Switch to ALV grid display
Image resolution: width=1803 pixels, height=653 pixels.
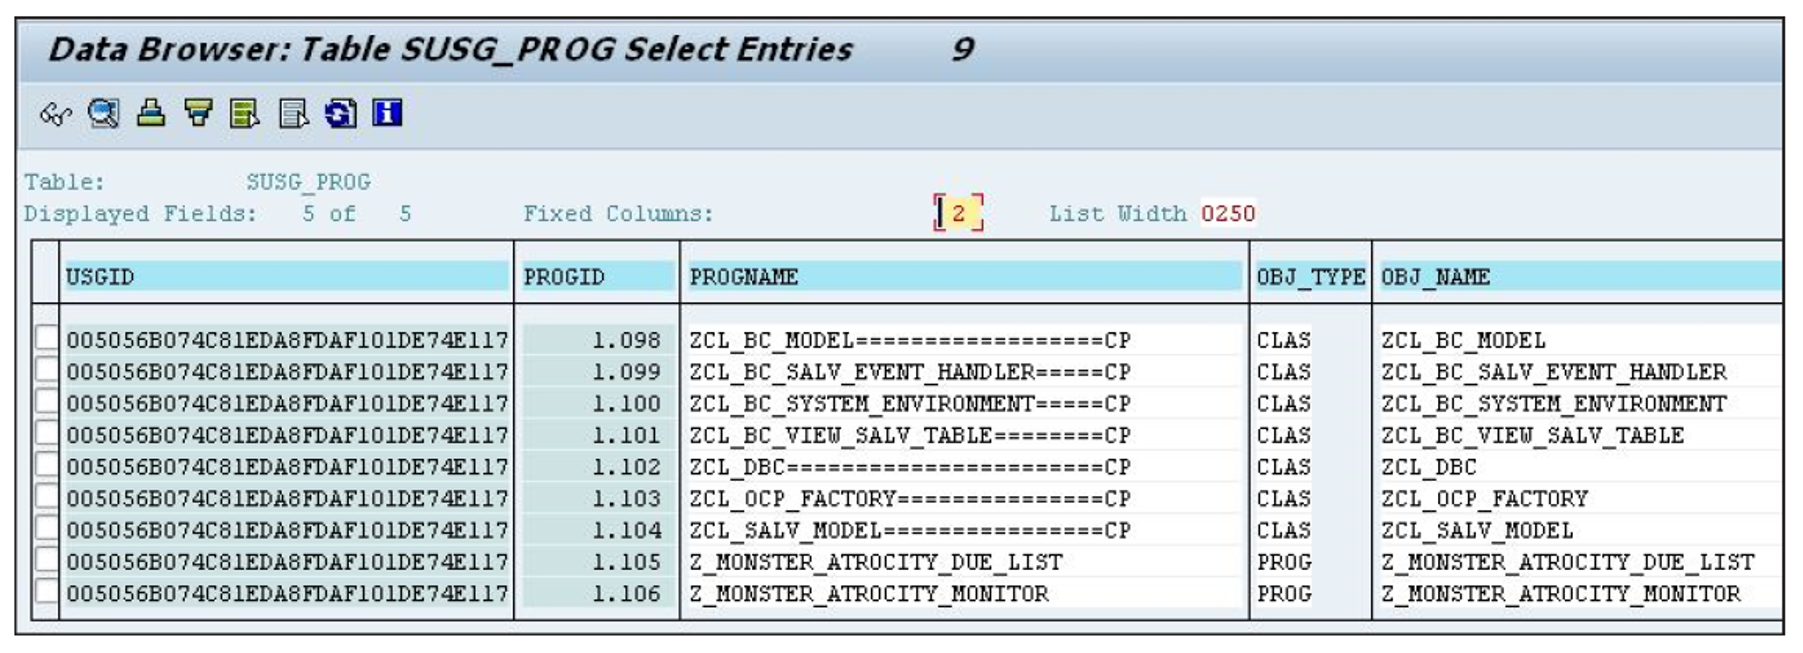pos(244,115)
